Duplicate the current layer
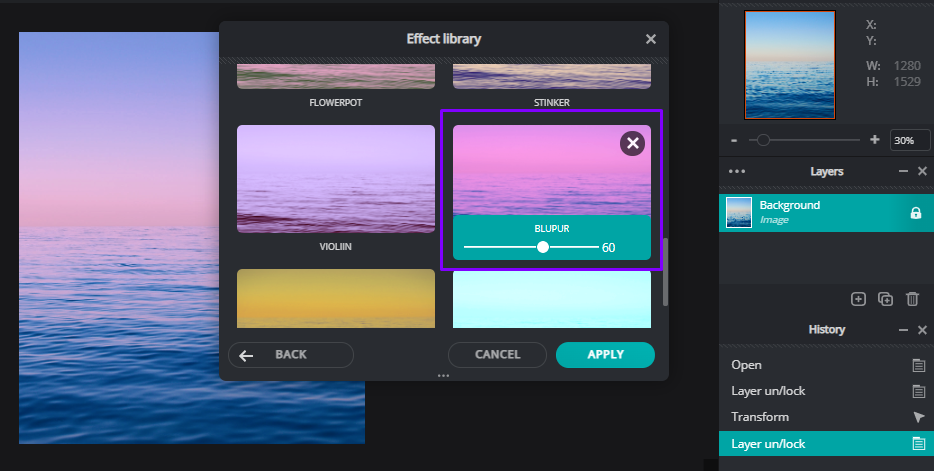Image resolution: width=934 pixels, height=471 pixels. (885, 299)
